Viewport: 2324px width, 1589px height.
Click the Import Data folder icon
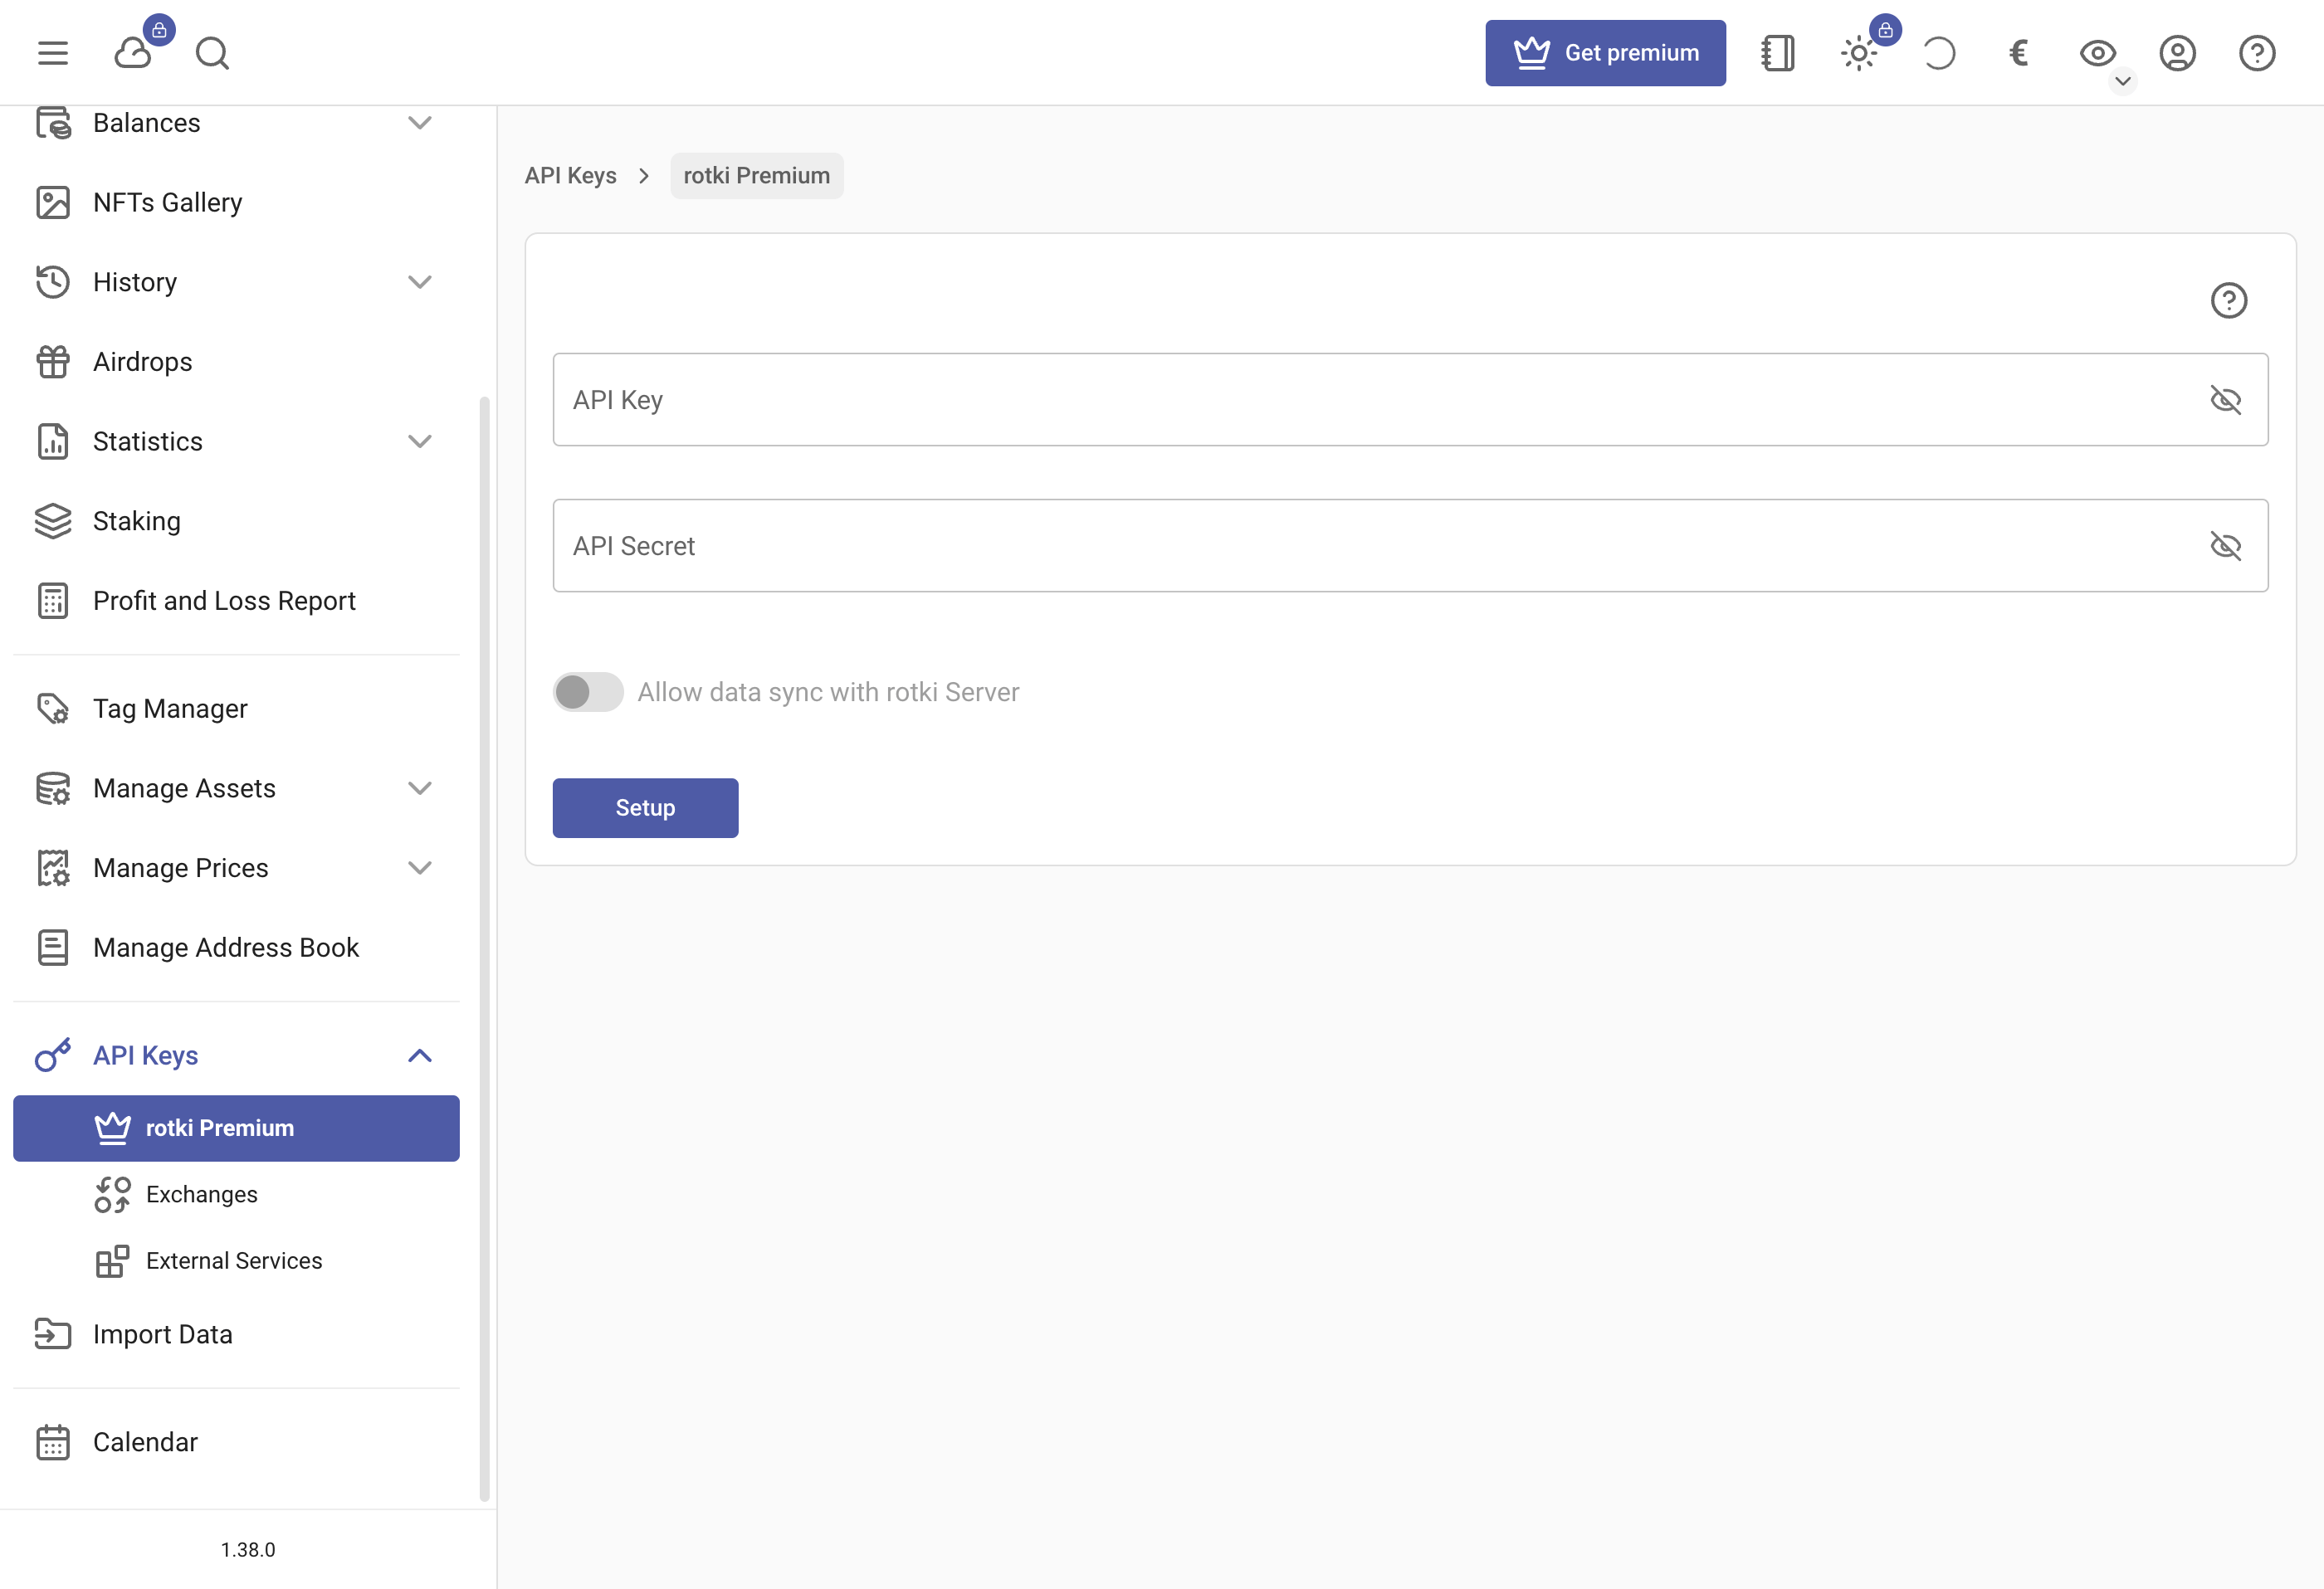[x=53, y=1335]
